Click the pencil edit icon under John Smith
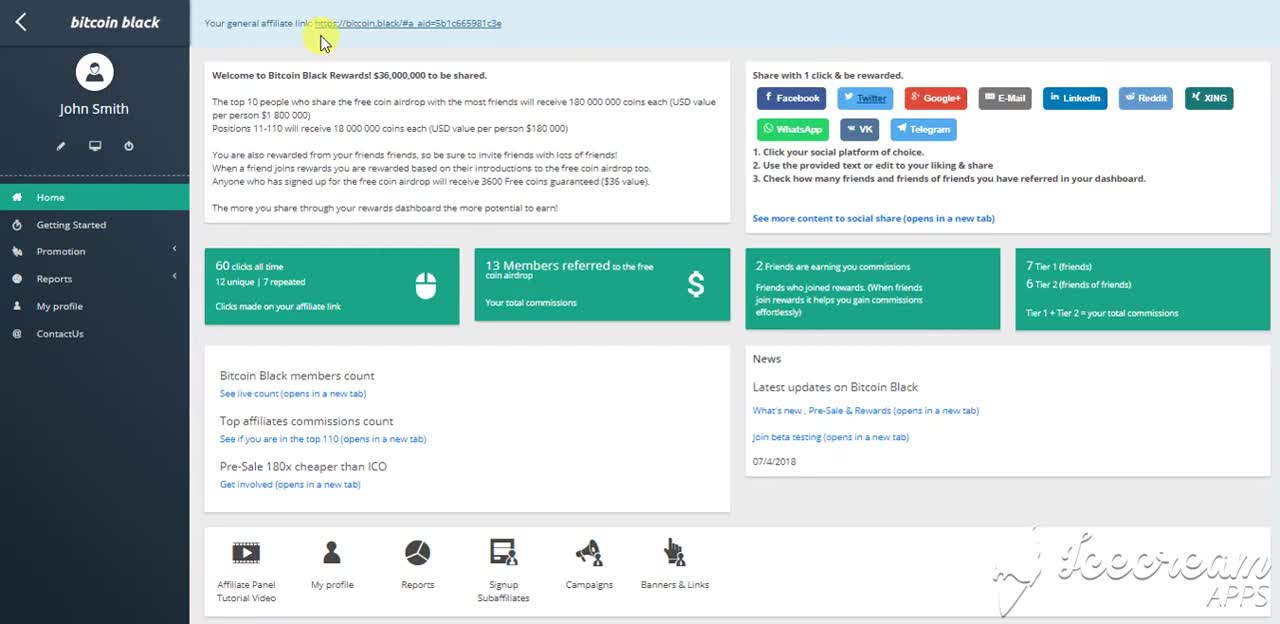The image size is (1280, 624). [x=61, y=146]
